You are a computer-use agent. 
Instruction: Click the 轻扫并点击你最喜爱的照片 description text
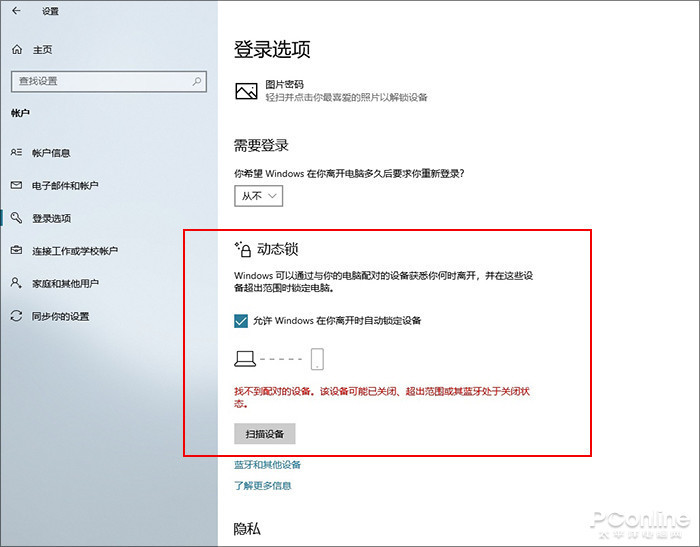click(x=346, y=97)
